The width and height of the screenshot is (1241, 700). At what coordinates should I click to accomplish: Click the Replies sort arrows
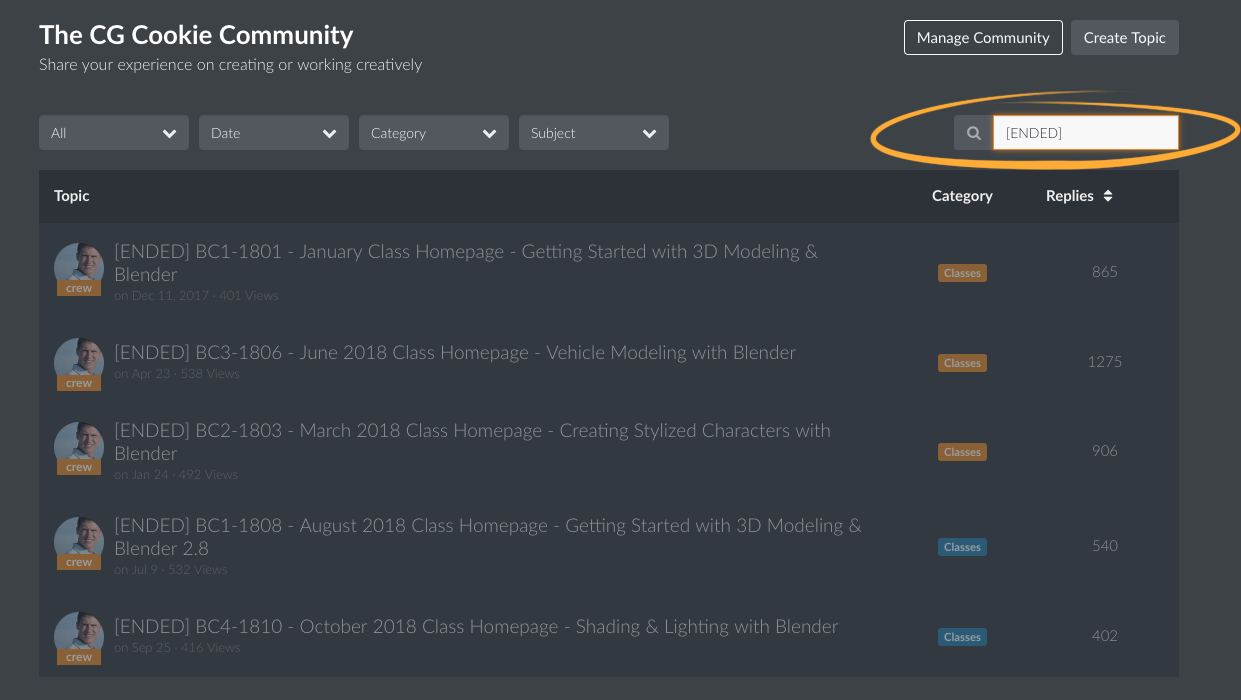[1108, 196]
